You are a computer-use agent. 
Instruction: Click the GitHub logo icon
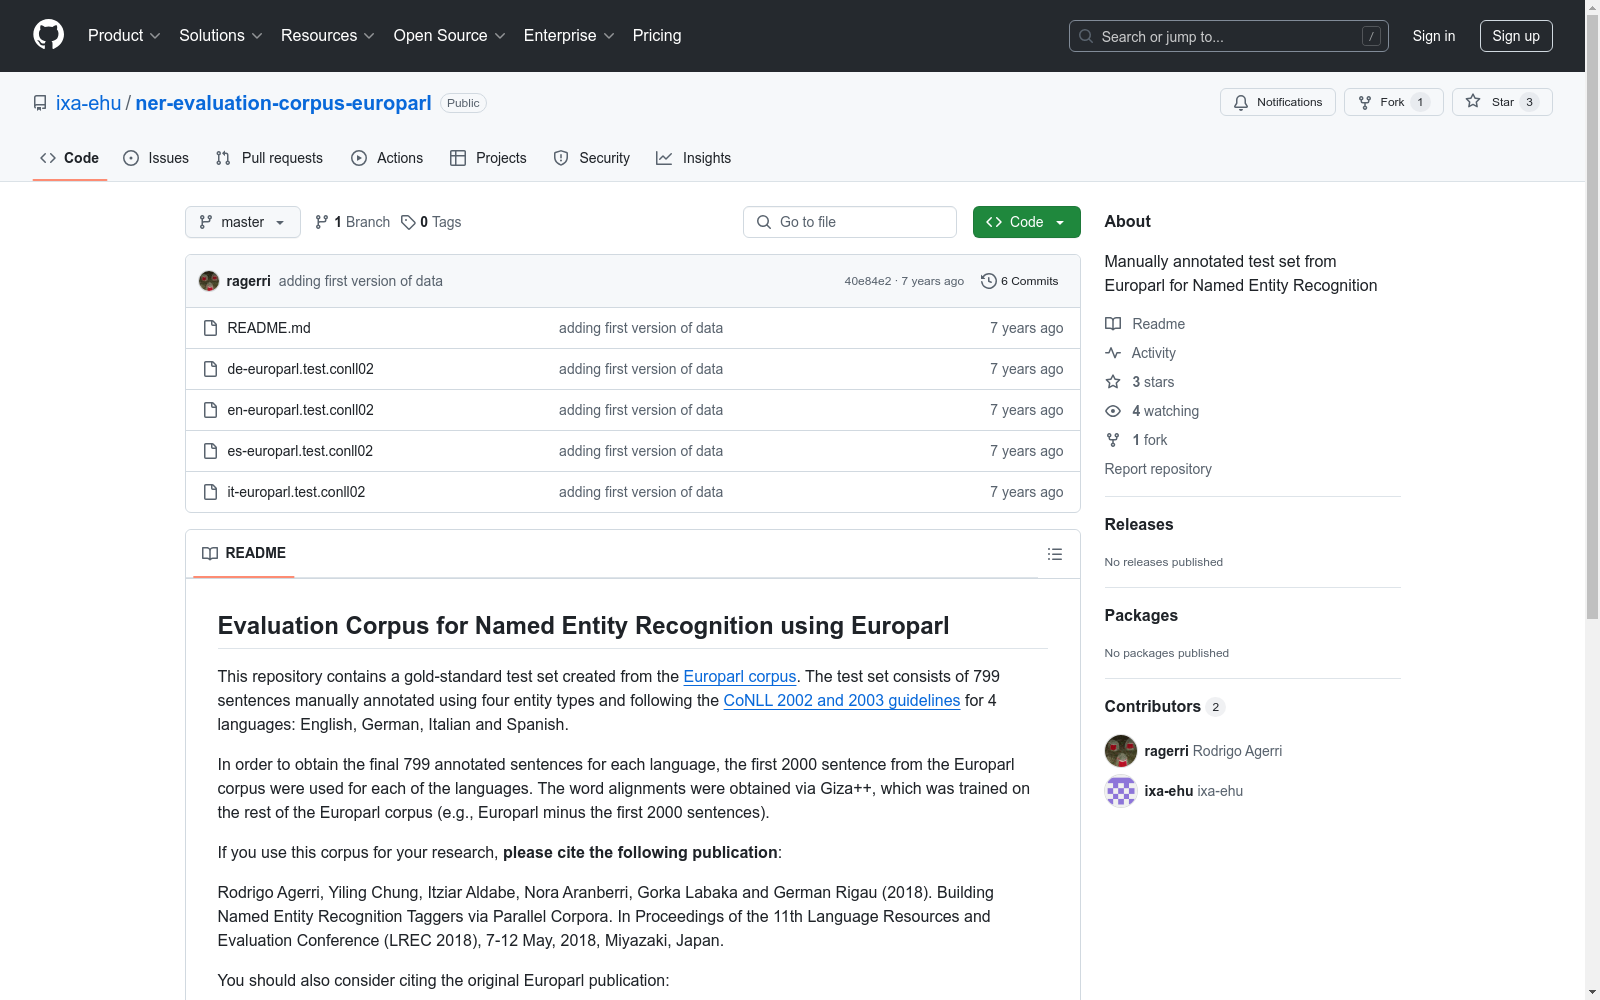coord(48,35)
